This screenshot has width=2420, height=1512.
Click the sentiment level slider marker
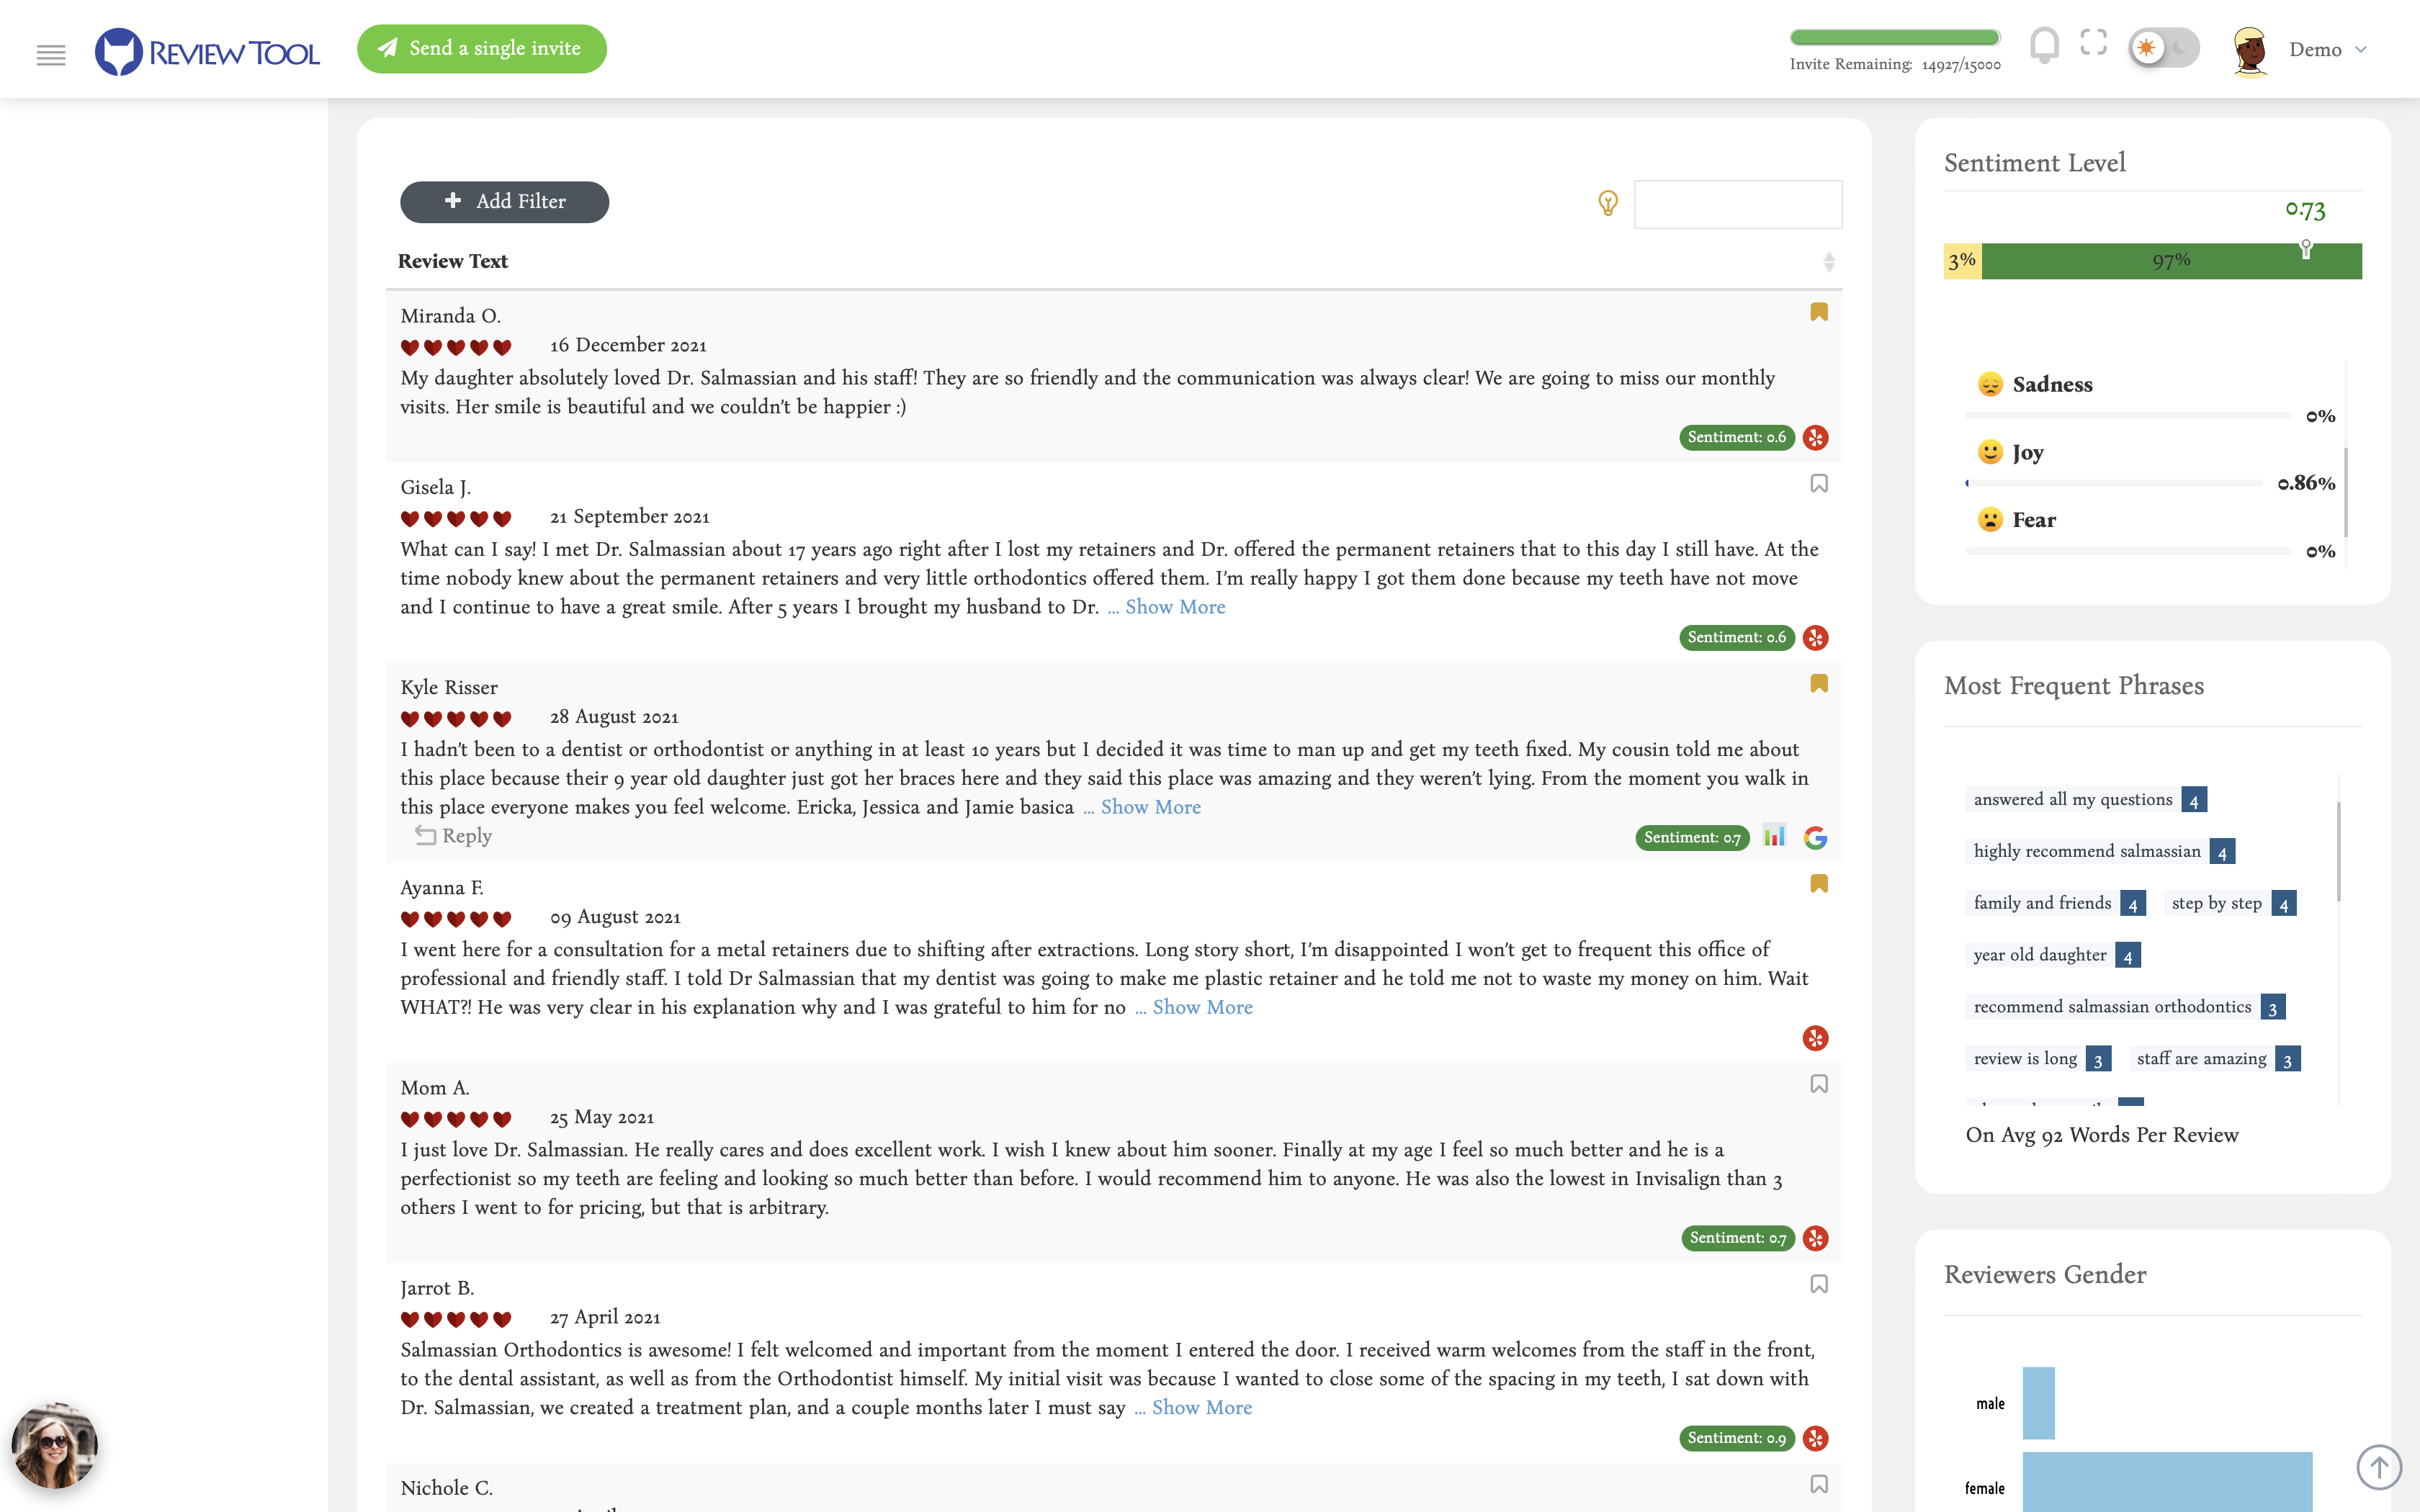click(2305, 249)
